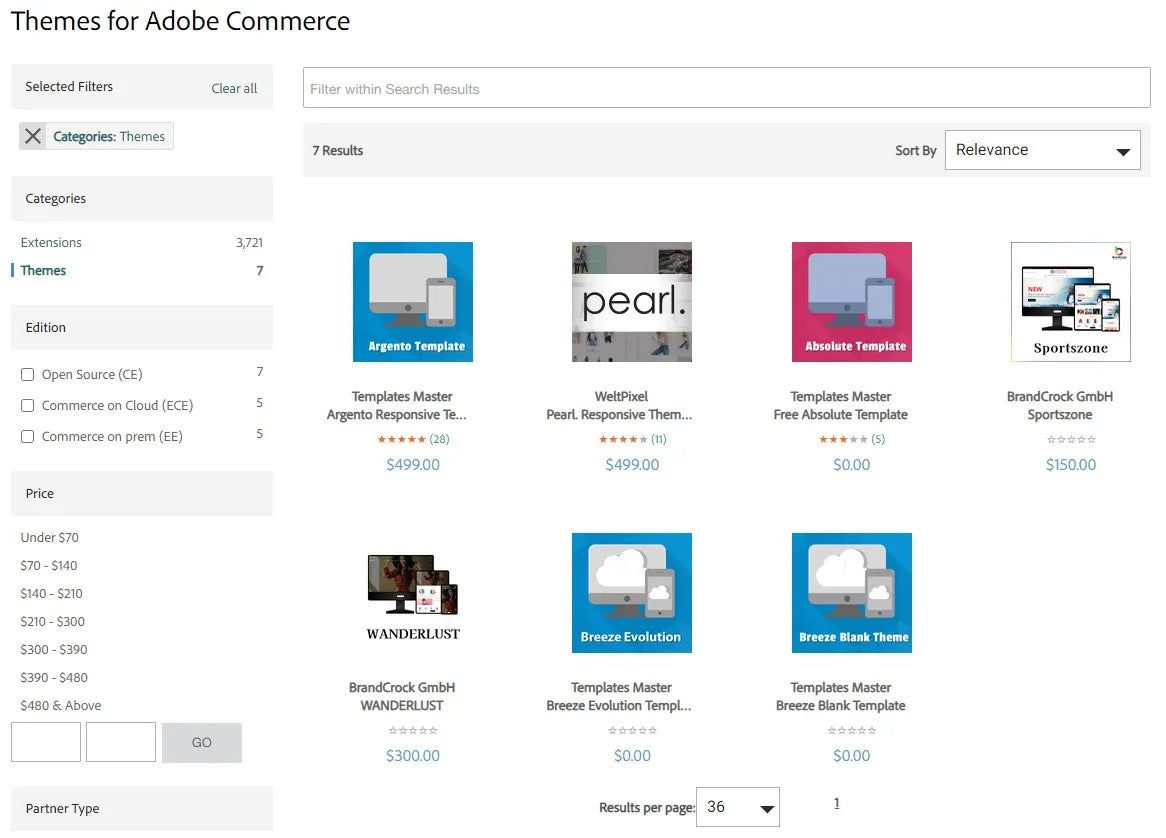Collapse the Categories filter section
Viewport: 1166px width, 838px height.
click(142, 199)
